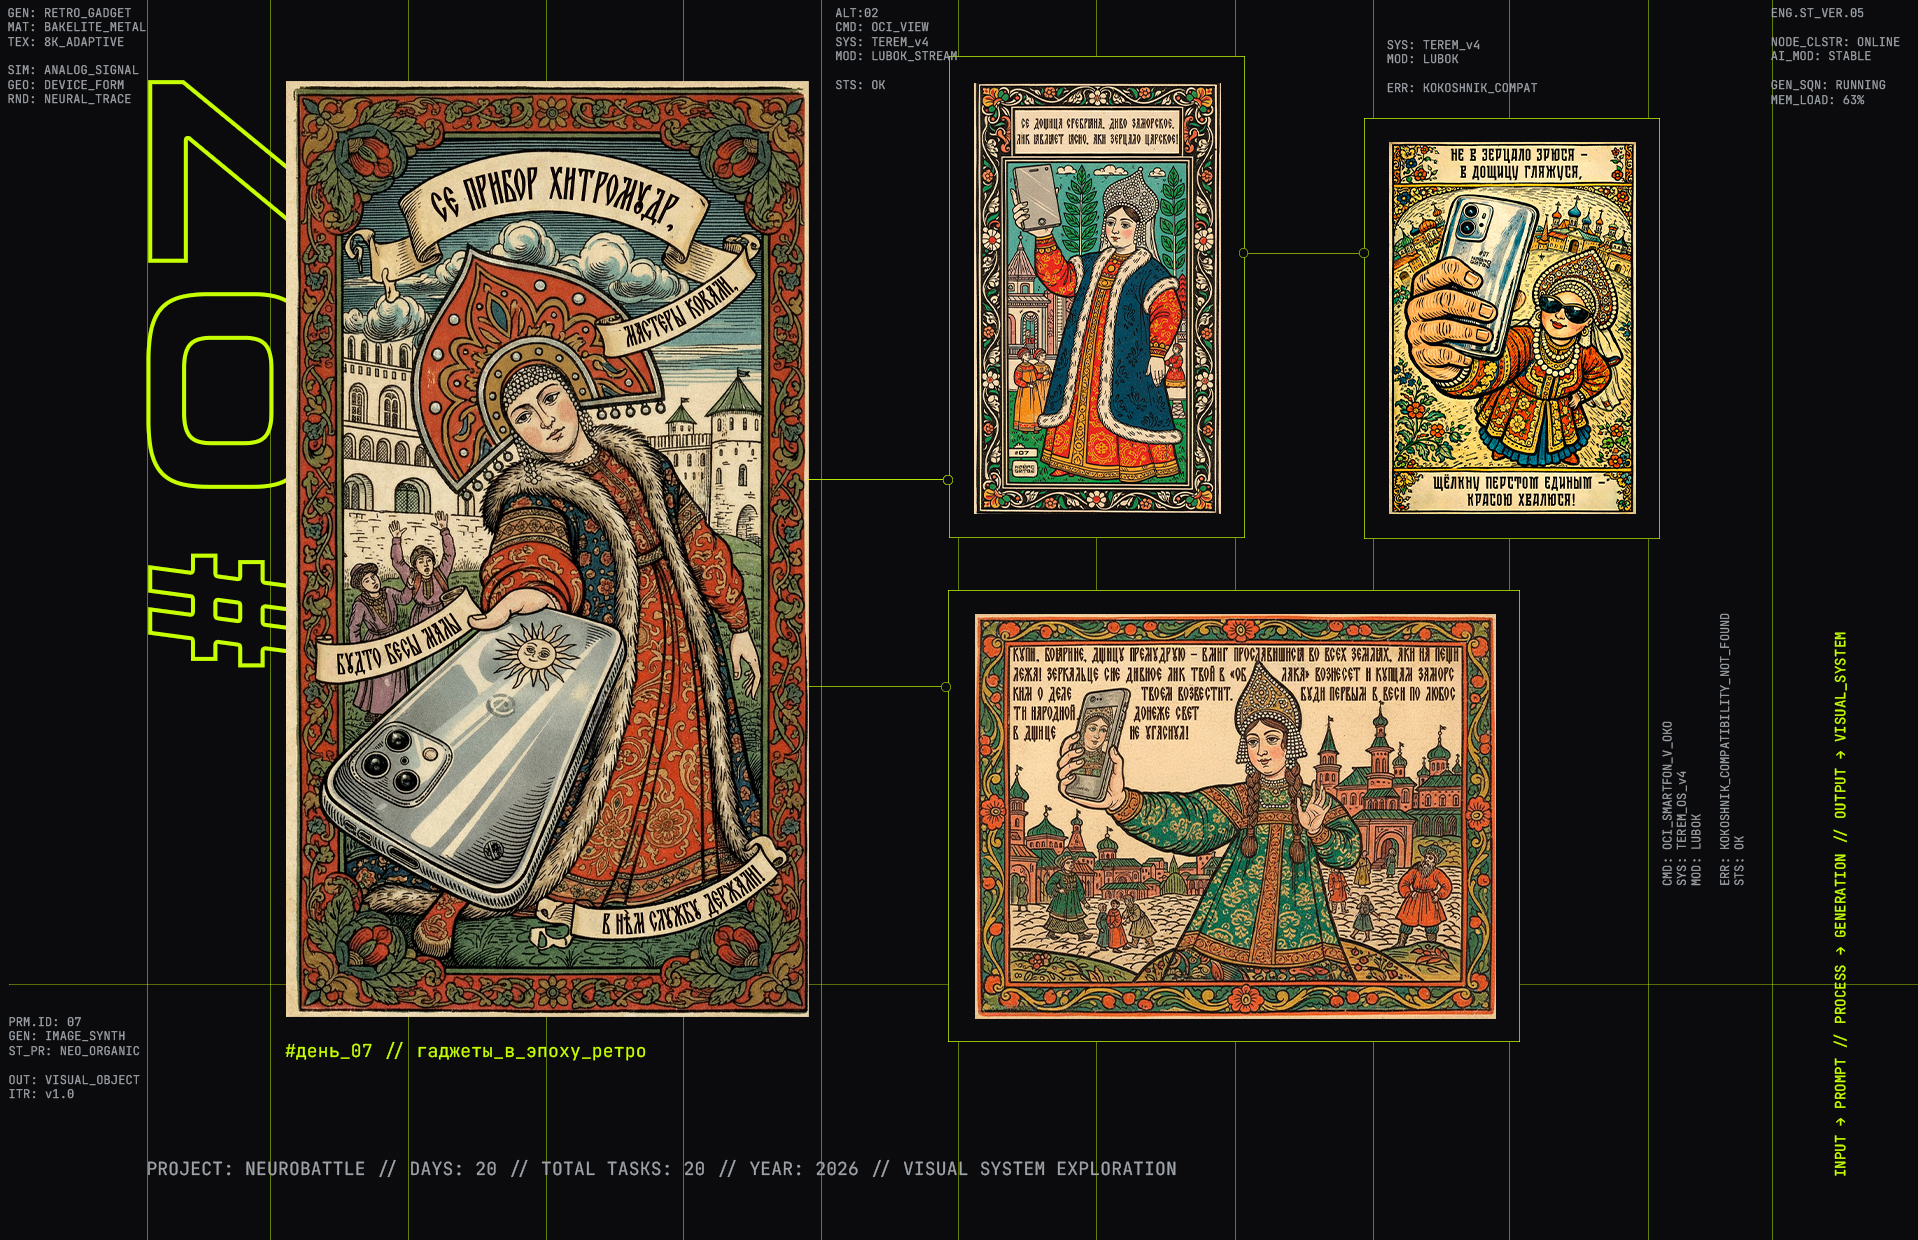Screen dimensions: 1918x1240
Task: Click the connector dot left of the landscape card
Action: [946, 687]
